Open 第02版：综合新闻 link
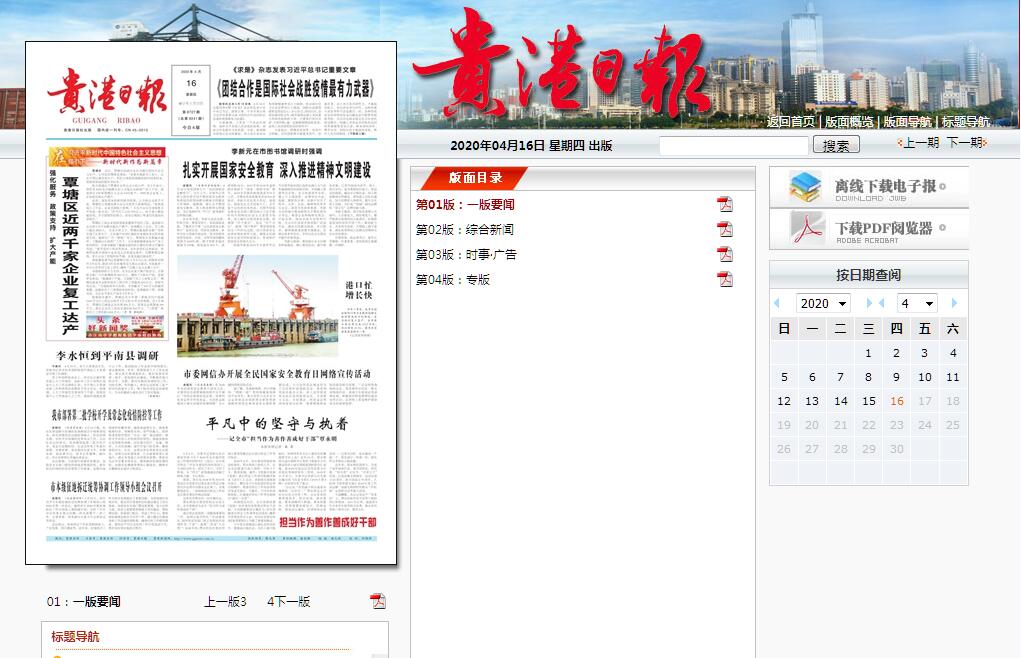1021x658 pixels. point(465,229)
